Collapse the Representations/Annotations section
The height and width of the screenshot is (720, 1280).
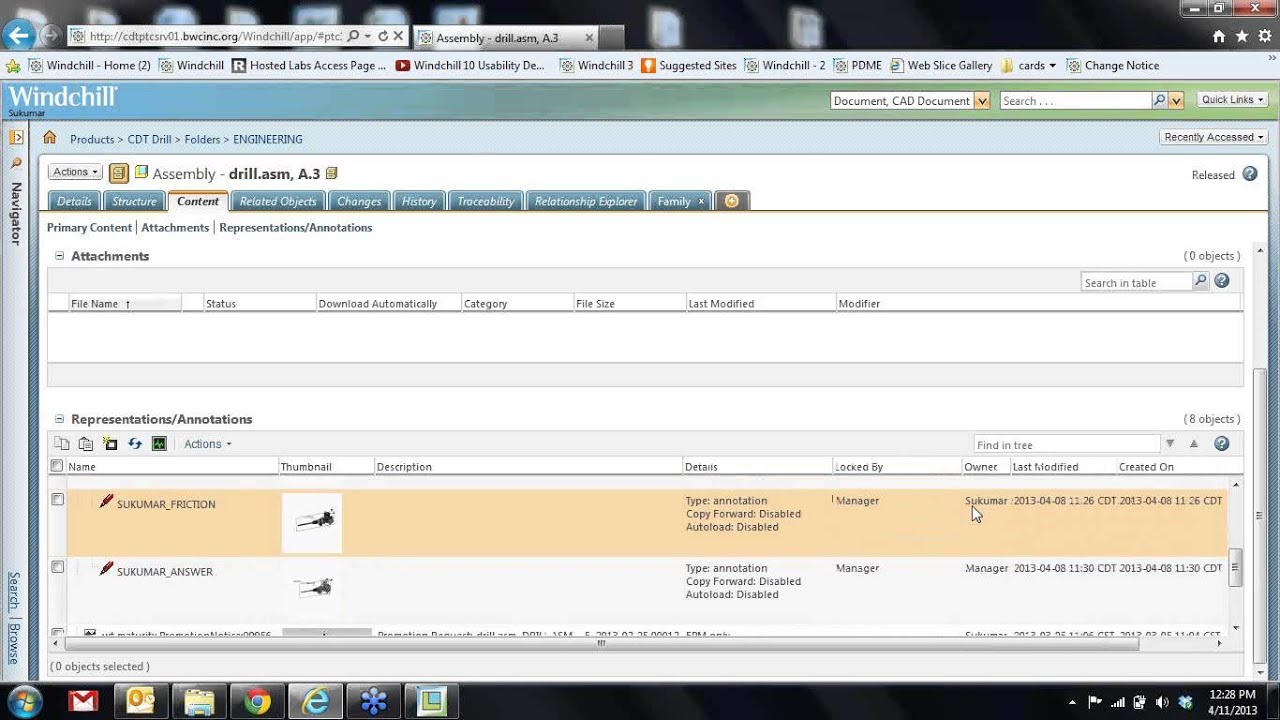59,419
